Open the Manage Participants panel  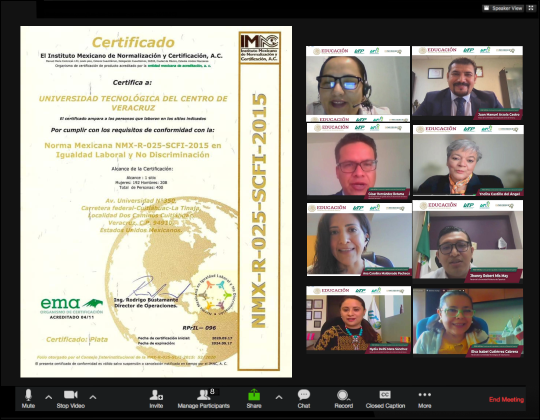[x=204, y=399]
